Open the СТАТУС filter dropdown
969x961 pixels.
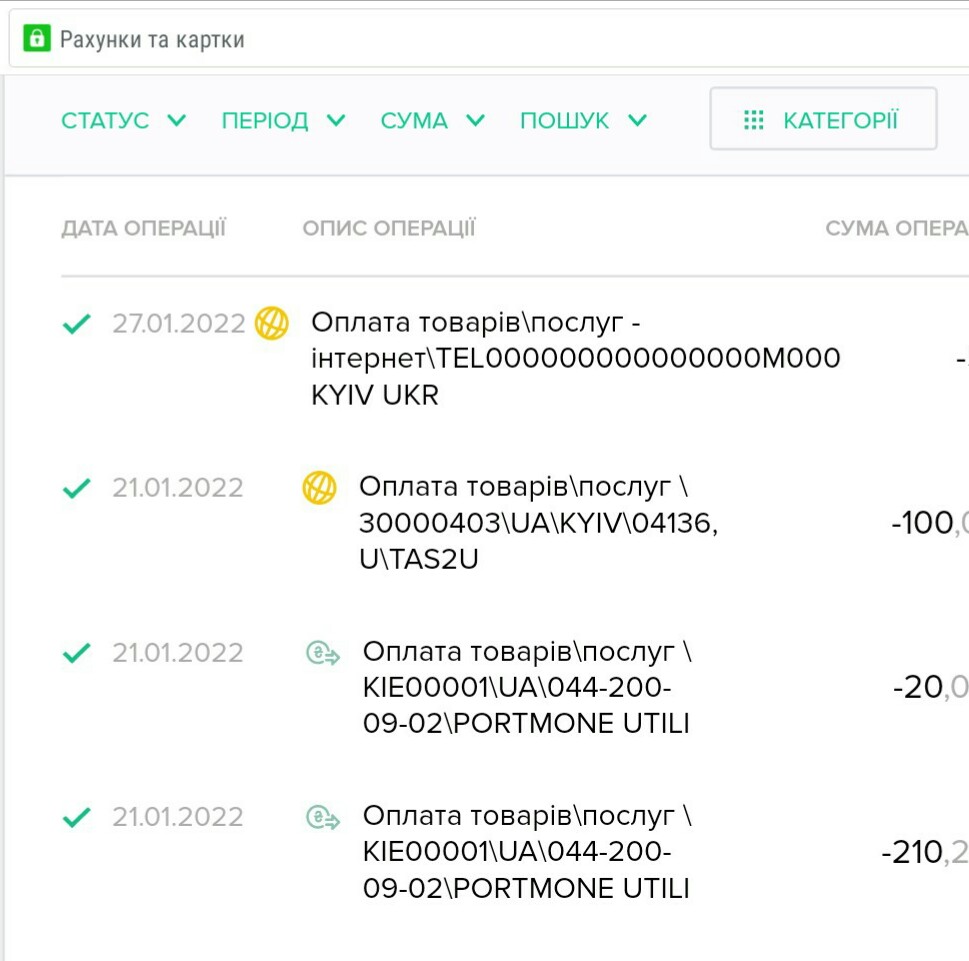pyautogui.click(x=124, y=120)
